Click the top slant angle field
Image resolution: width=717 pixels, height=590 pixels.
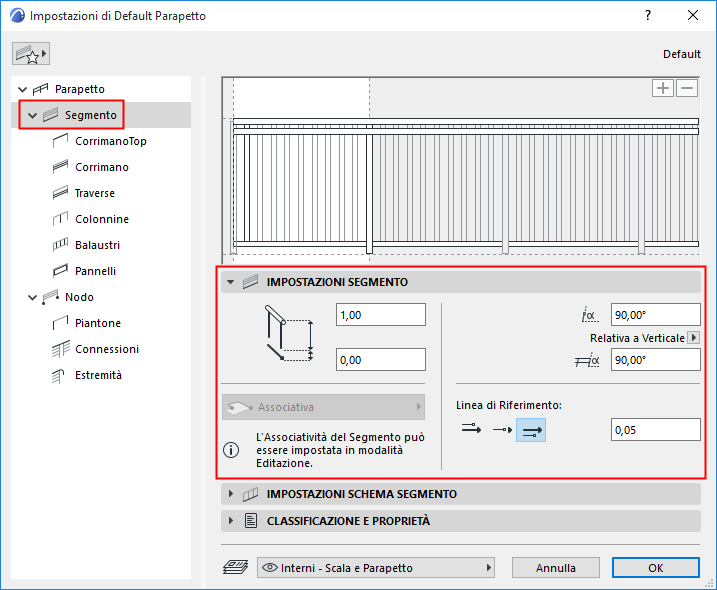click(x=655, y=315)
